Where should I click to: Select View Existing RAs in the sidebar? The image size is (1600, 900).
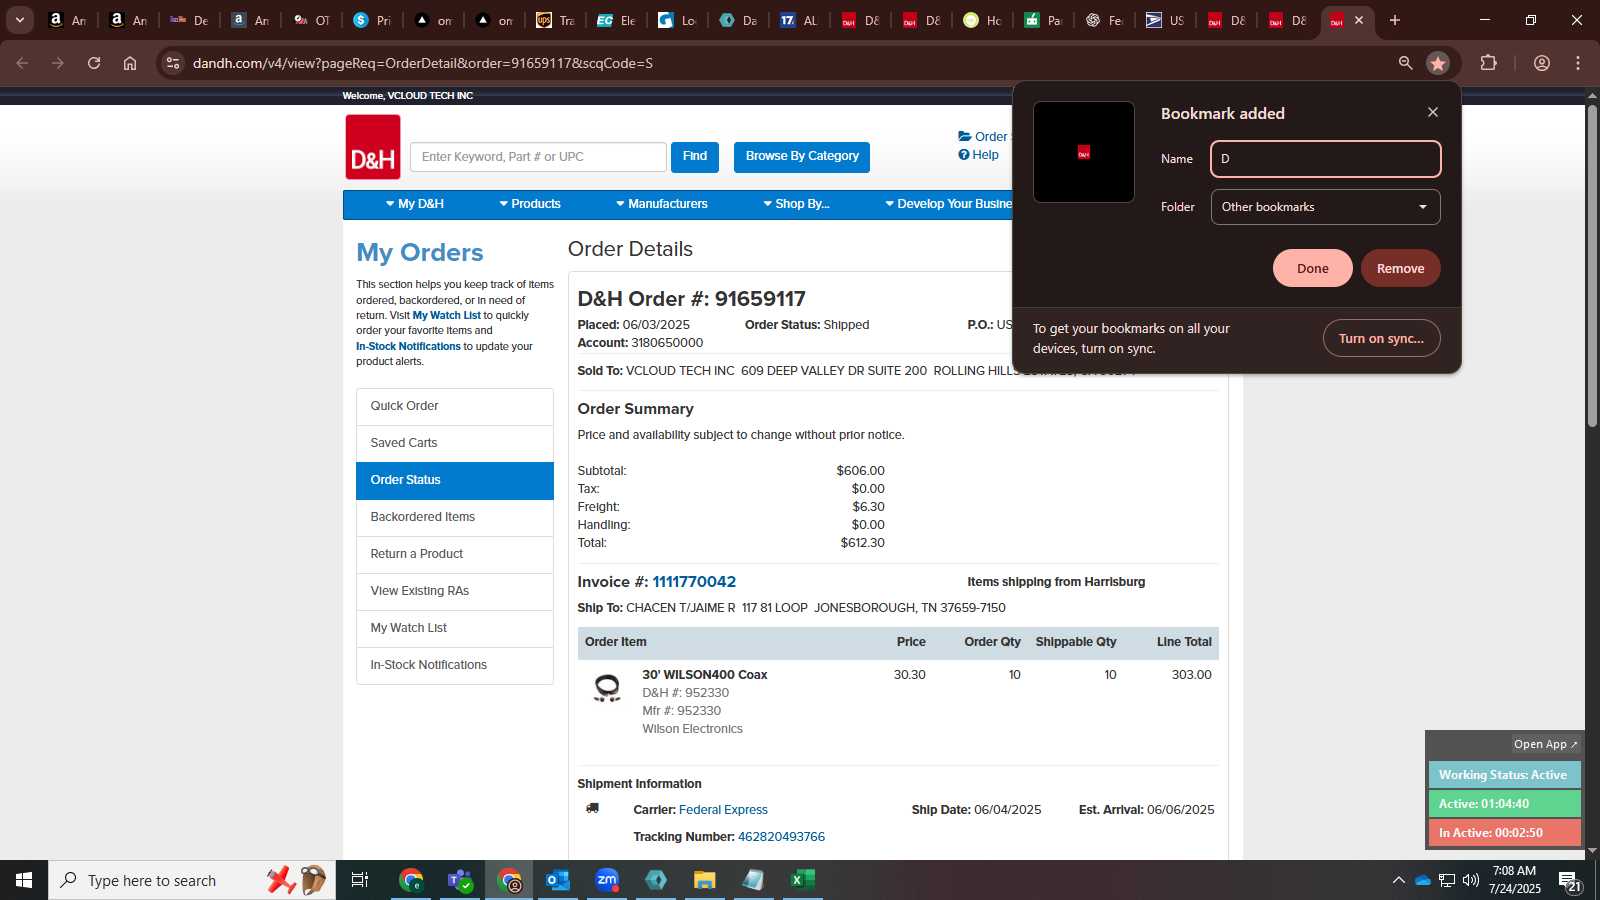coord(455,591)
